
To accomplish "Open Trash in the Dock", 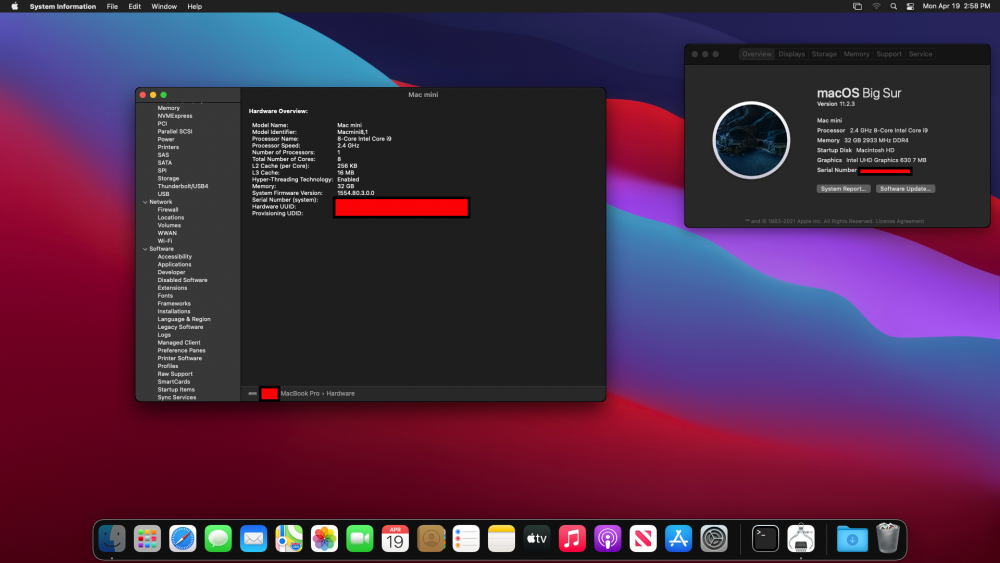I will [x=887, y=538].
